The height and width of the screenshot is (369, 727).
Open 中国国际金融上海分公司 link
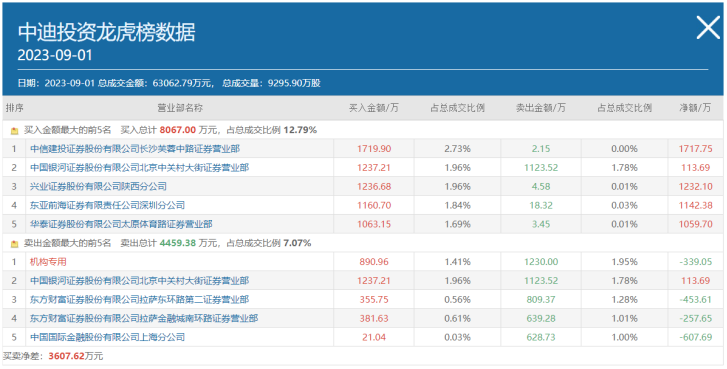pyautogui.click(x=108, y=337)
